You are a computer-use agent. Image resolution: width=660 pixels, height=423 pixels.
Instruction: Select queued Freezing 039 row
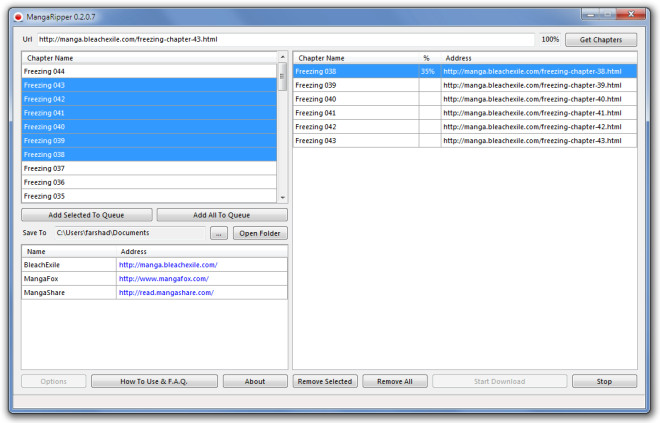[465, 85]
